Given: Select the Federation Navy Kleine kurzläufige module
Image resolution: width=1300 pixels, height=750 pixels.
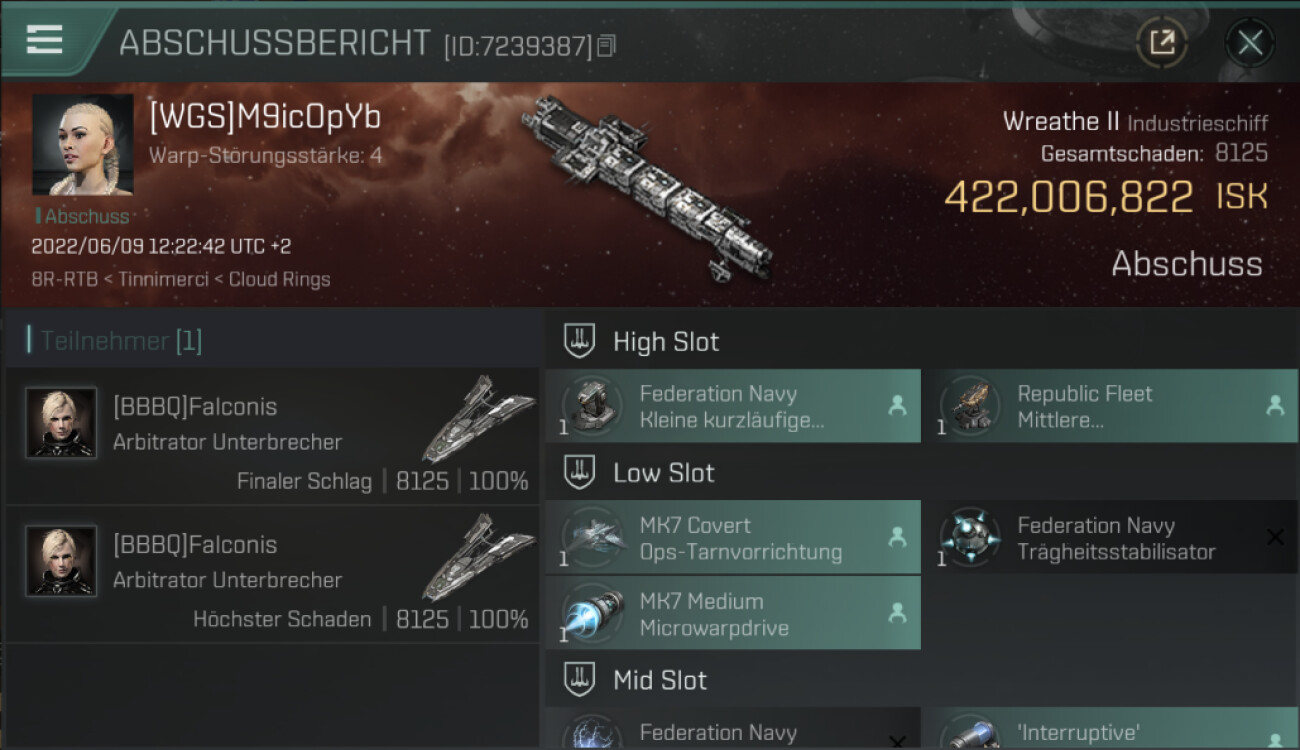Looking at the screenshot, I should pyautogui.click(x=732, y=406).
